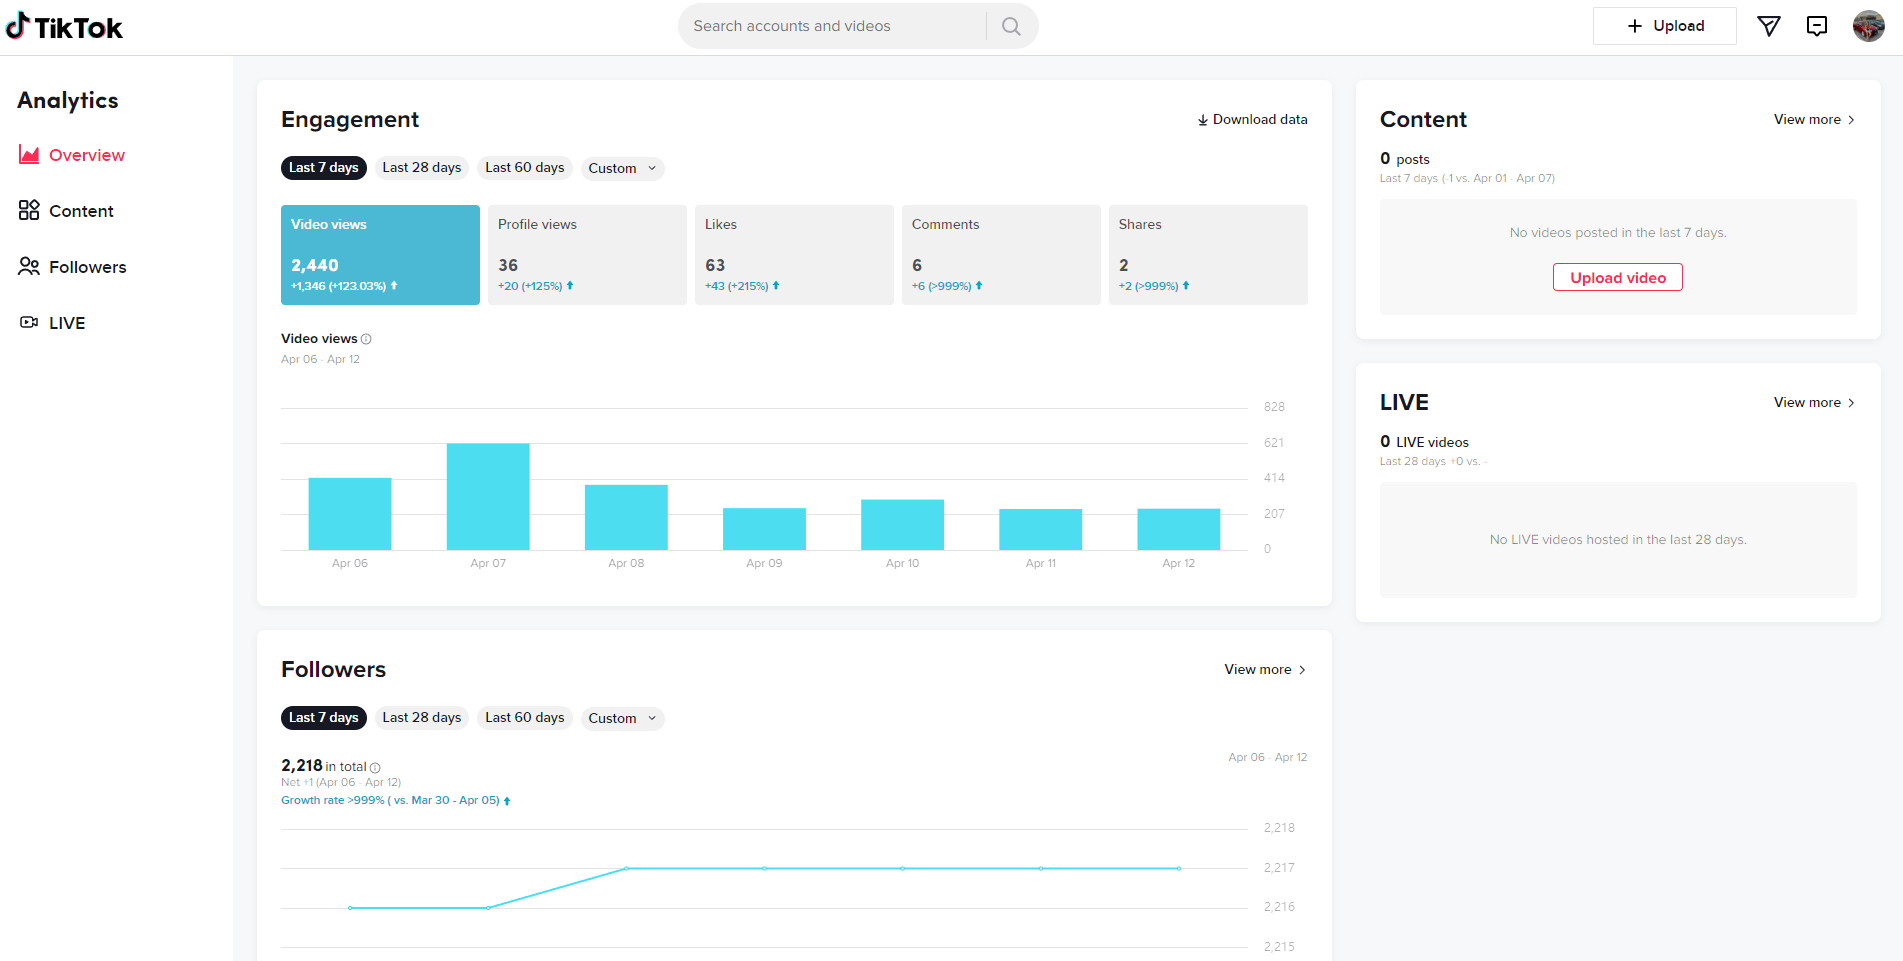
Task: Click the Upload button in header
Action: click(x=1665, y=26)
